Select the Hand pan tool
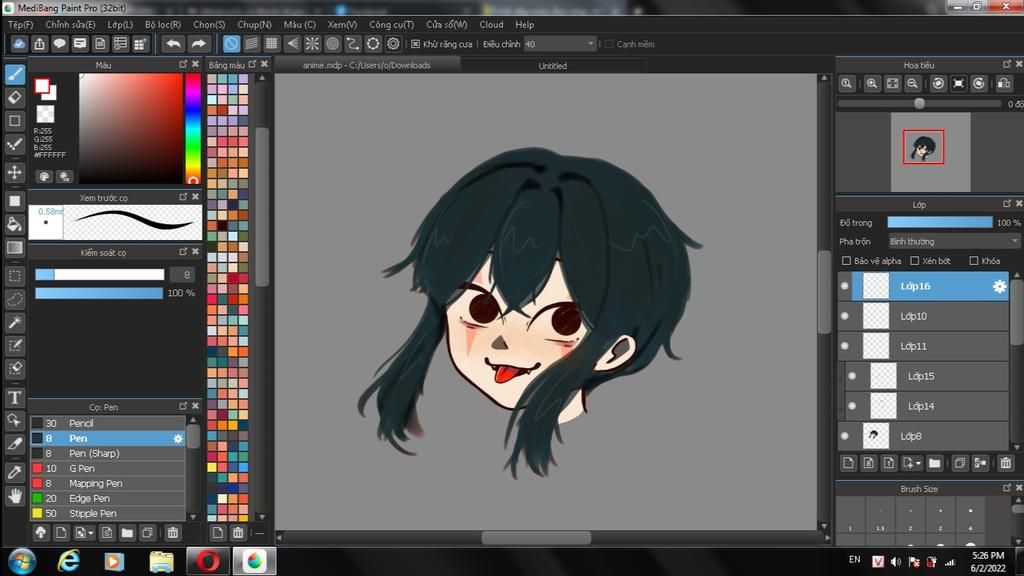 point(15,496)
